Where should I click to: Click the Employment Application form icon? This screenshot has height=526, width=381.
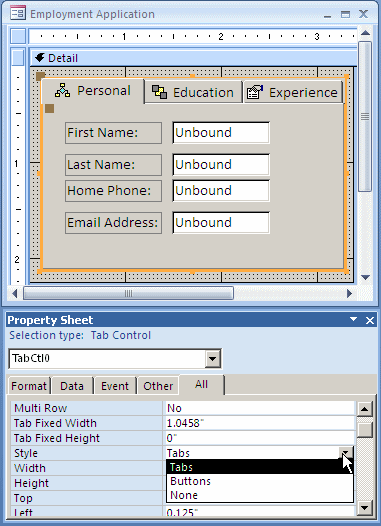[17, 14]
